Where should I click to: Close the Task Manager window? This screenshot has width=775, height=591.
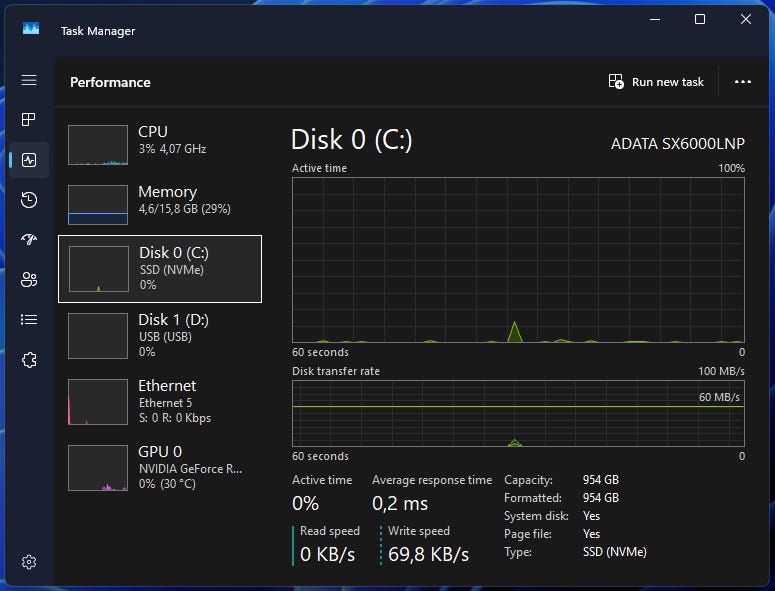click(746, 19)
